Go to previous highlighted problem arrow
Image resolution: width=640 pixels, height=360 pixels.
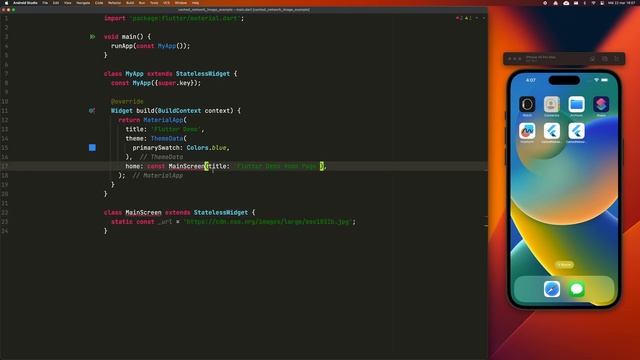(477, 18)
